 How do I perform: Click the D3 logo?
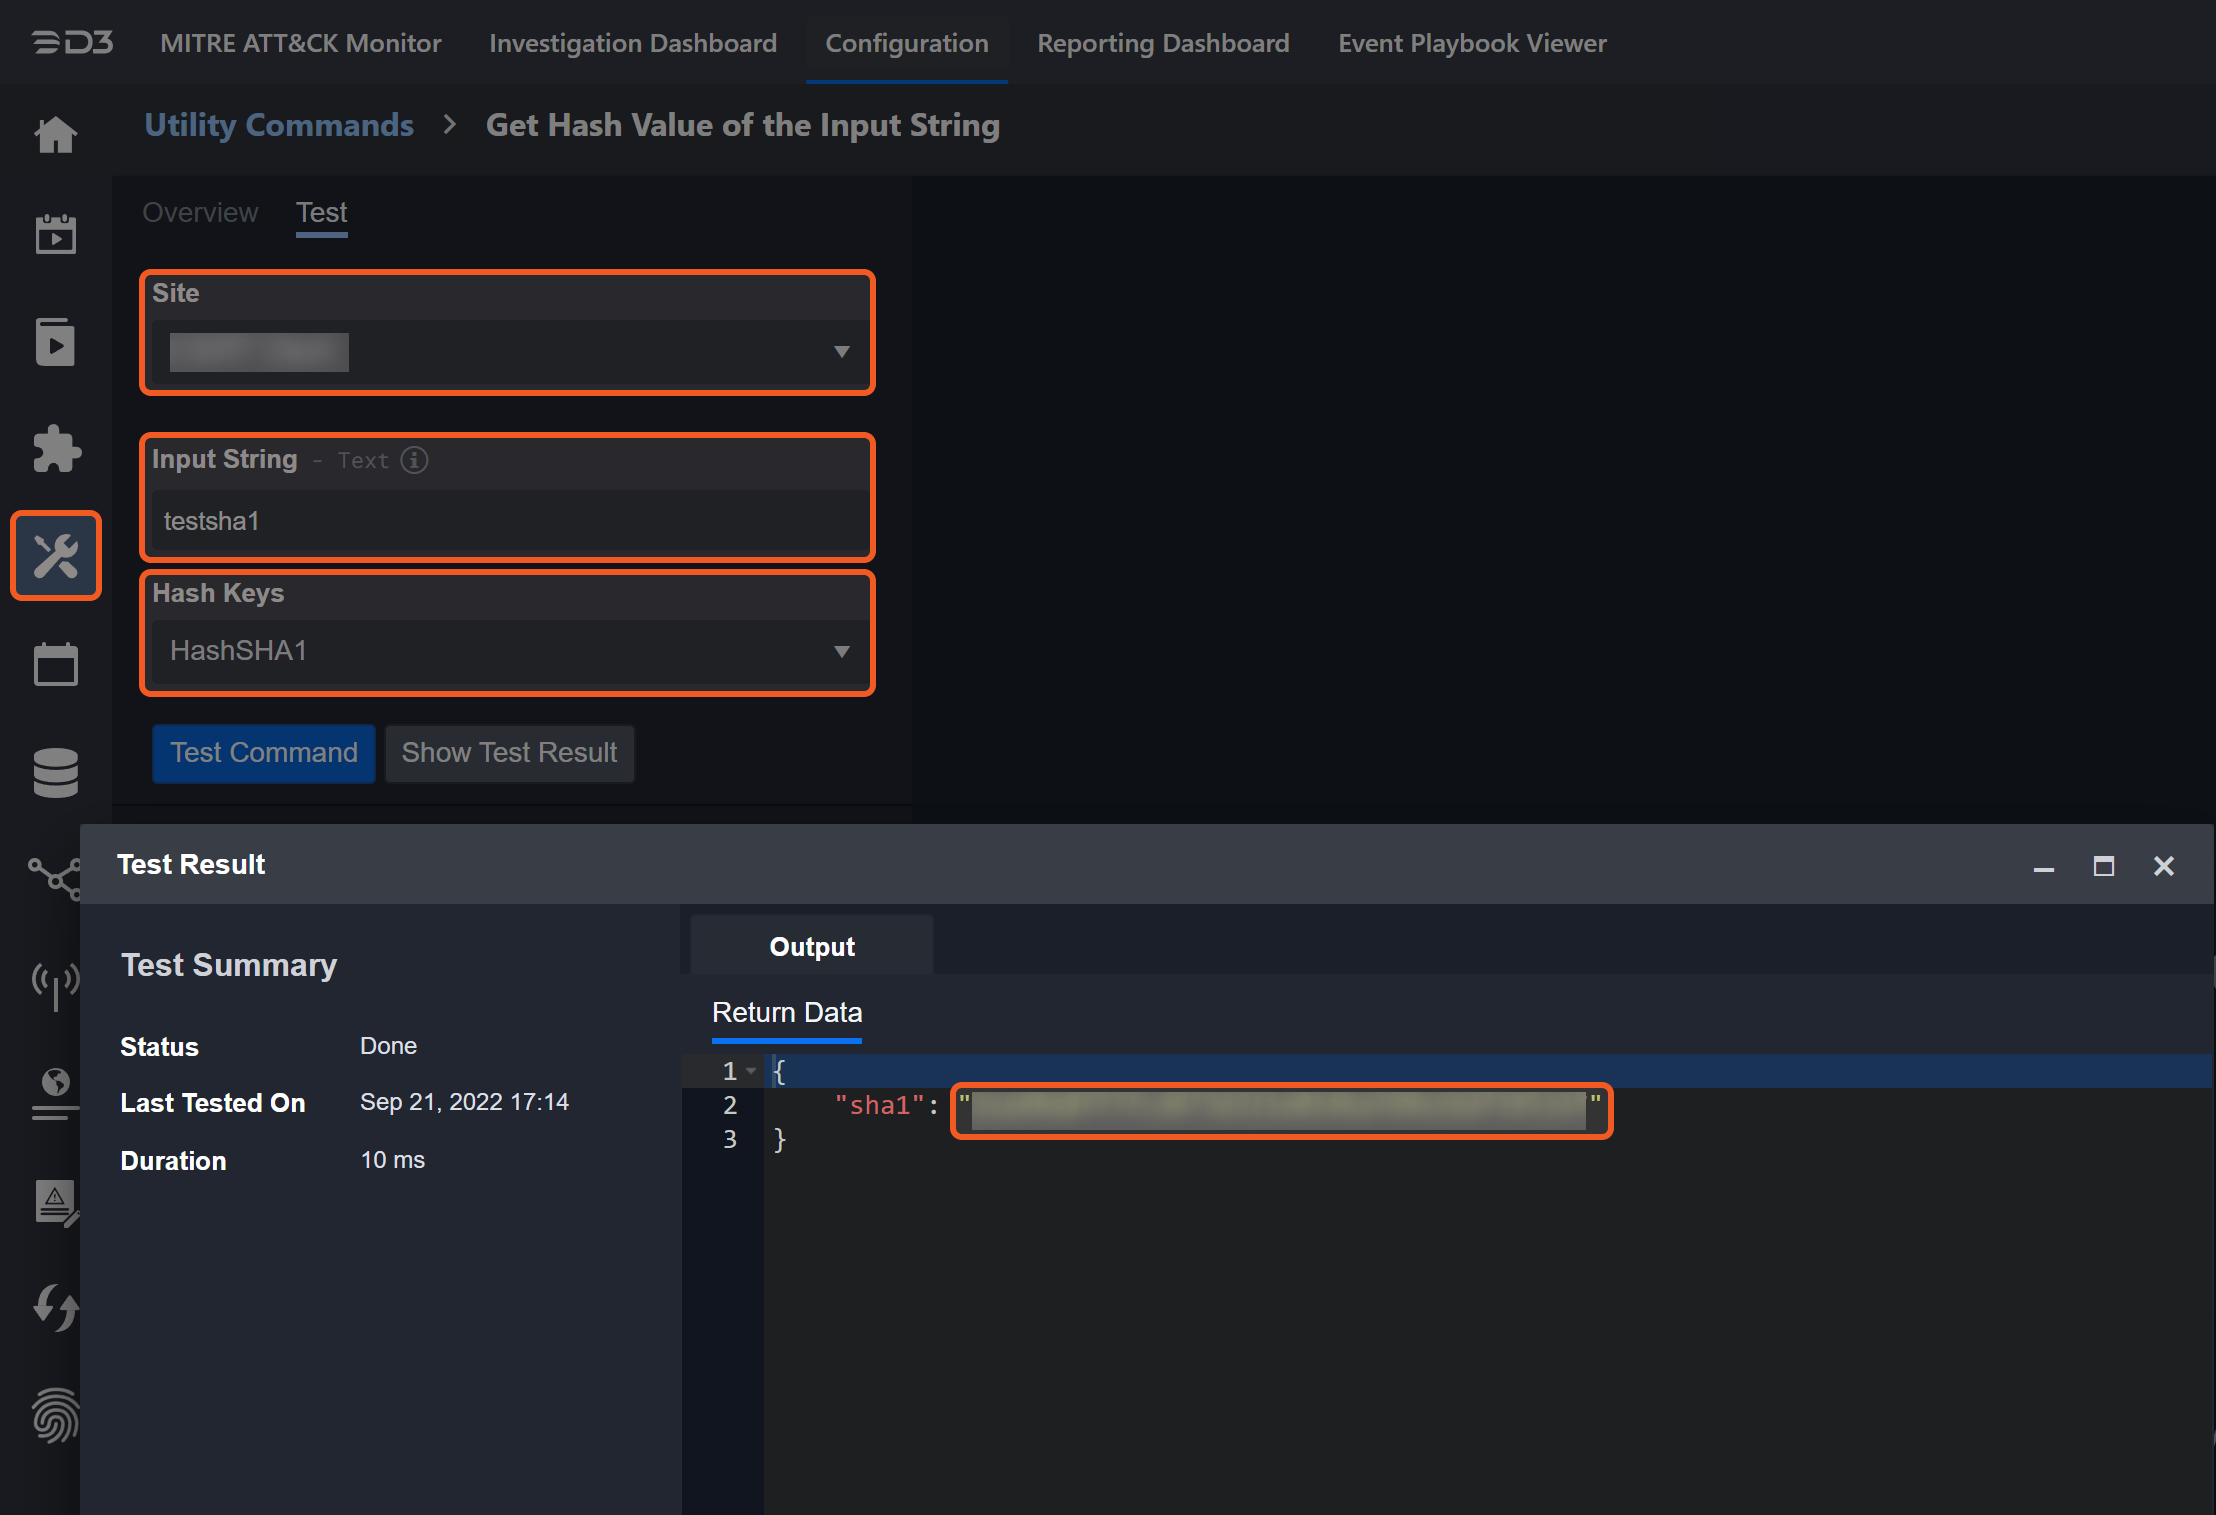73,43
